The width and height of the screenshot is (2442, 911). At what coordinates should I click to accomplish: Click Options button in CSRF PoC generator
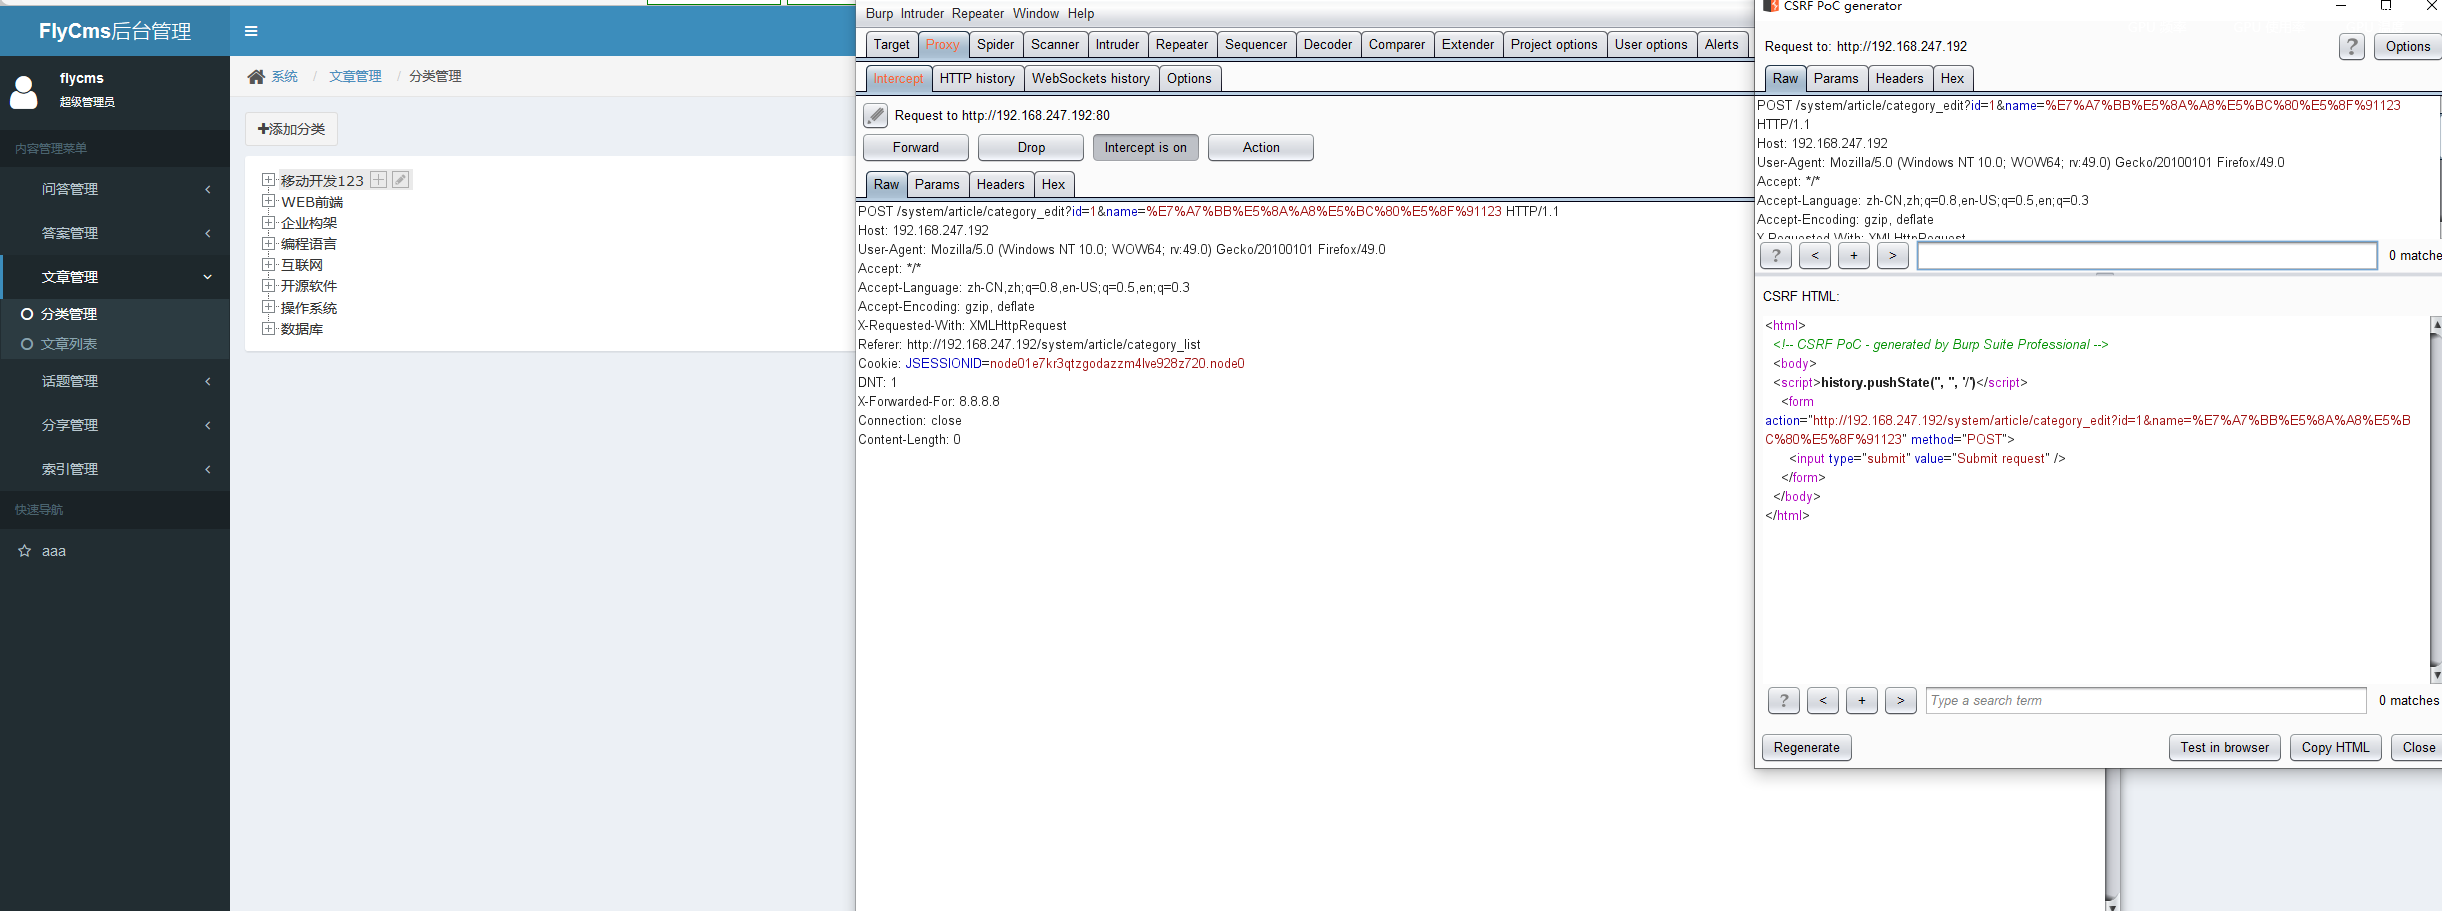pos(2408,46)
